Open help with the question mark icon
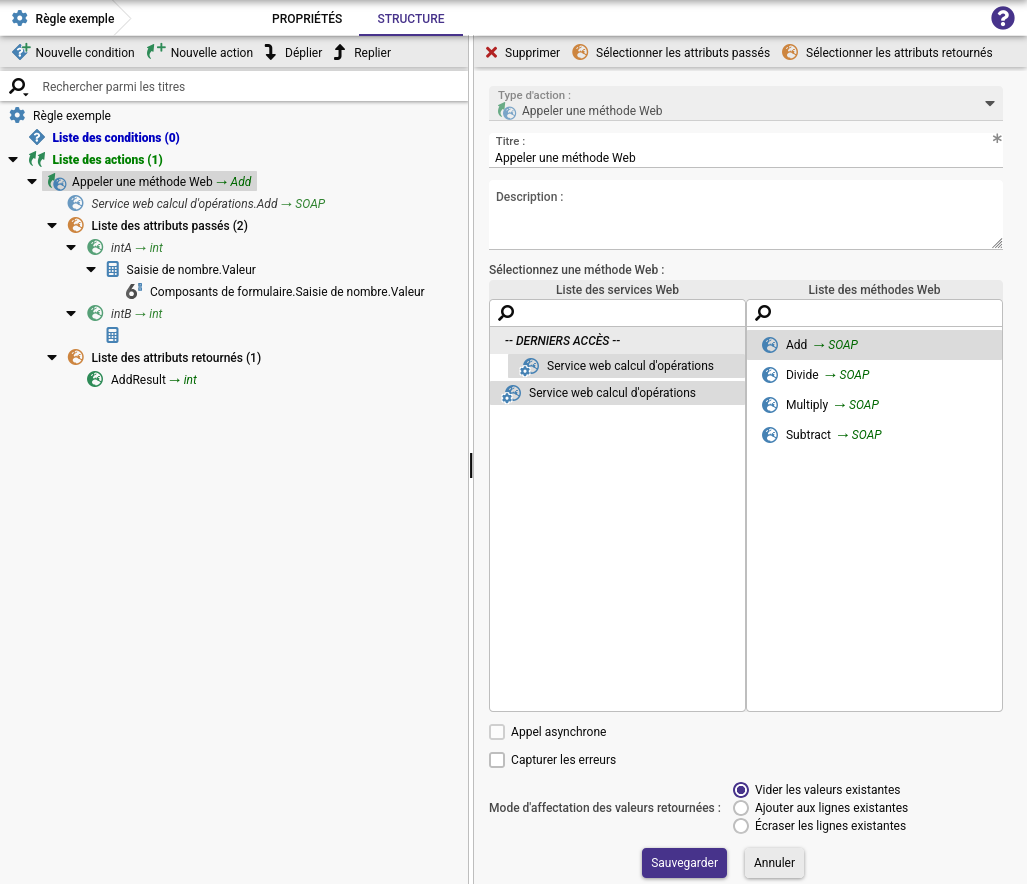 (1002, 18)
